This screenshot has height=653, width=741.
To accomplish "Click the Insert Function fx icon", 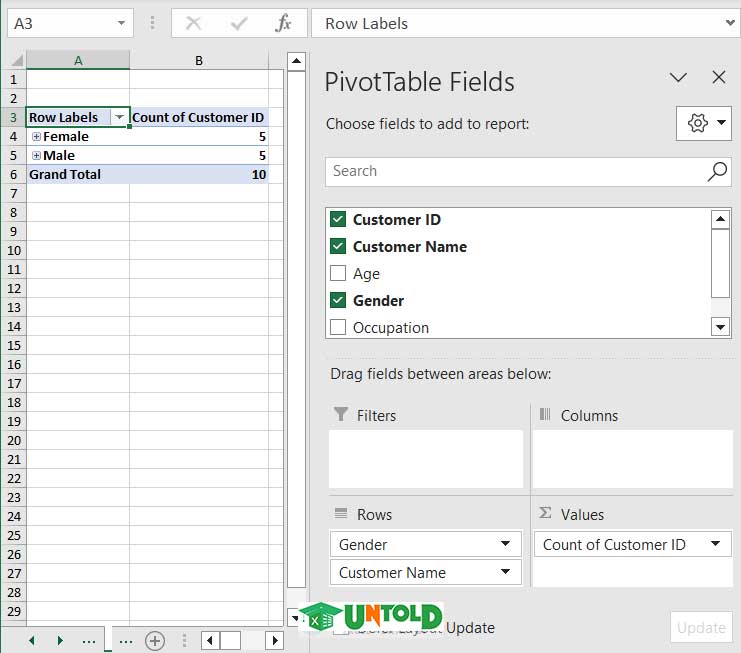I will [283, 23].
